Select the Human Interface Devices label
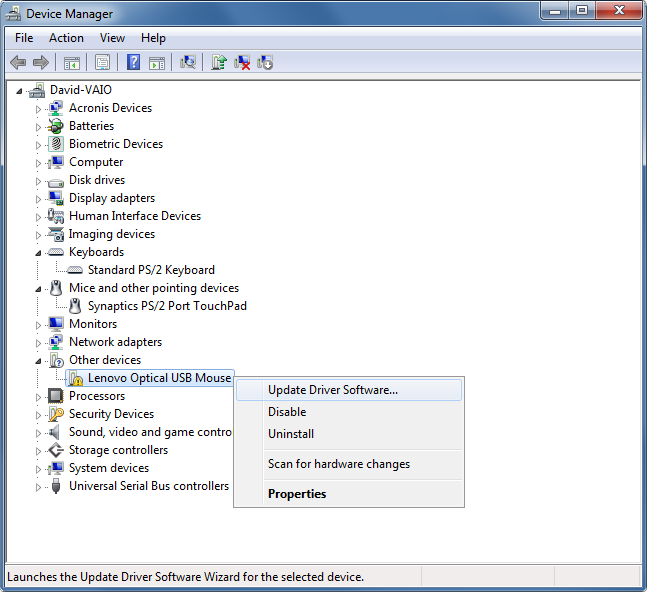The width and height of the screenshot is (647, 592). click(x=135, y=216)
